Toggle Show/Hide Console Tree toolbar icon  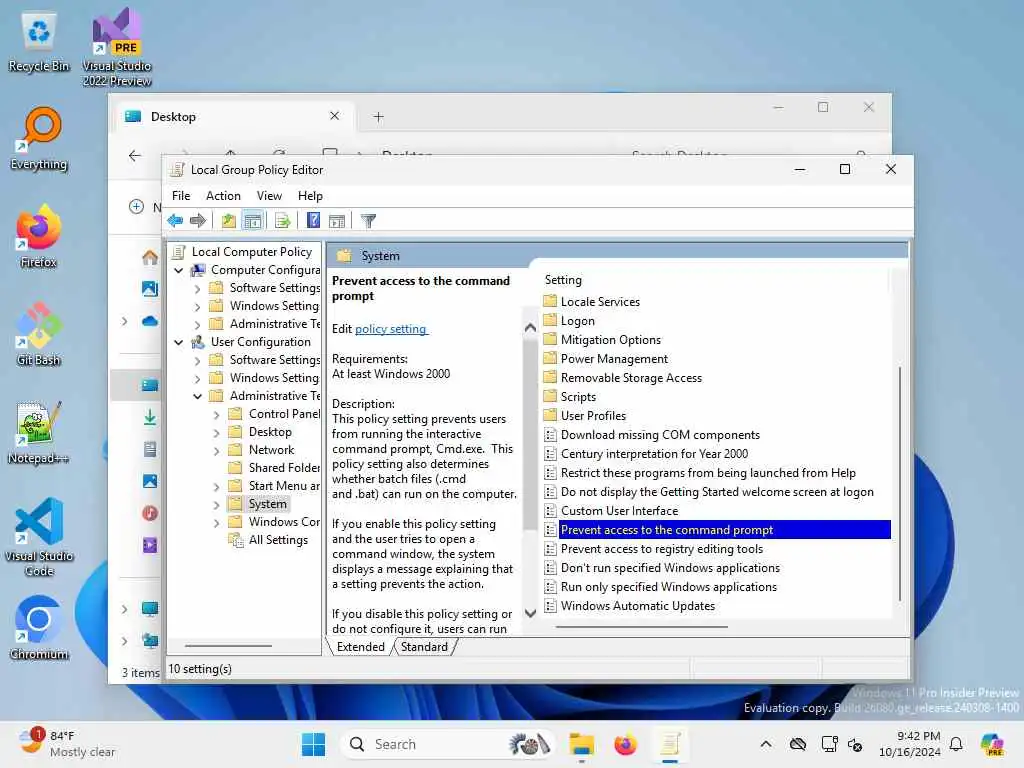253,221
